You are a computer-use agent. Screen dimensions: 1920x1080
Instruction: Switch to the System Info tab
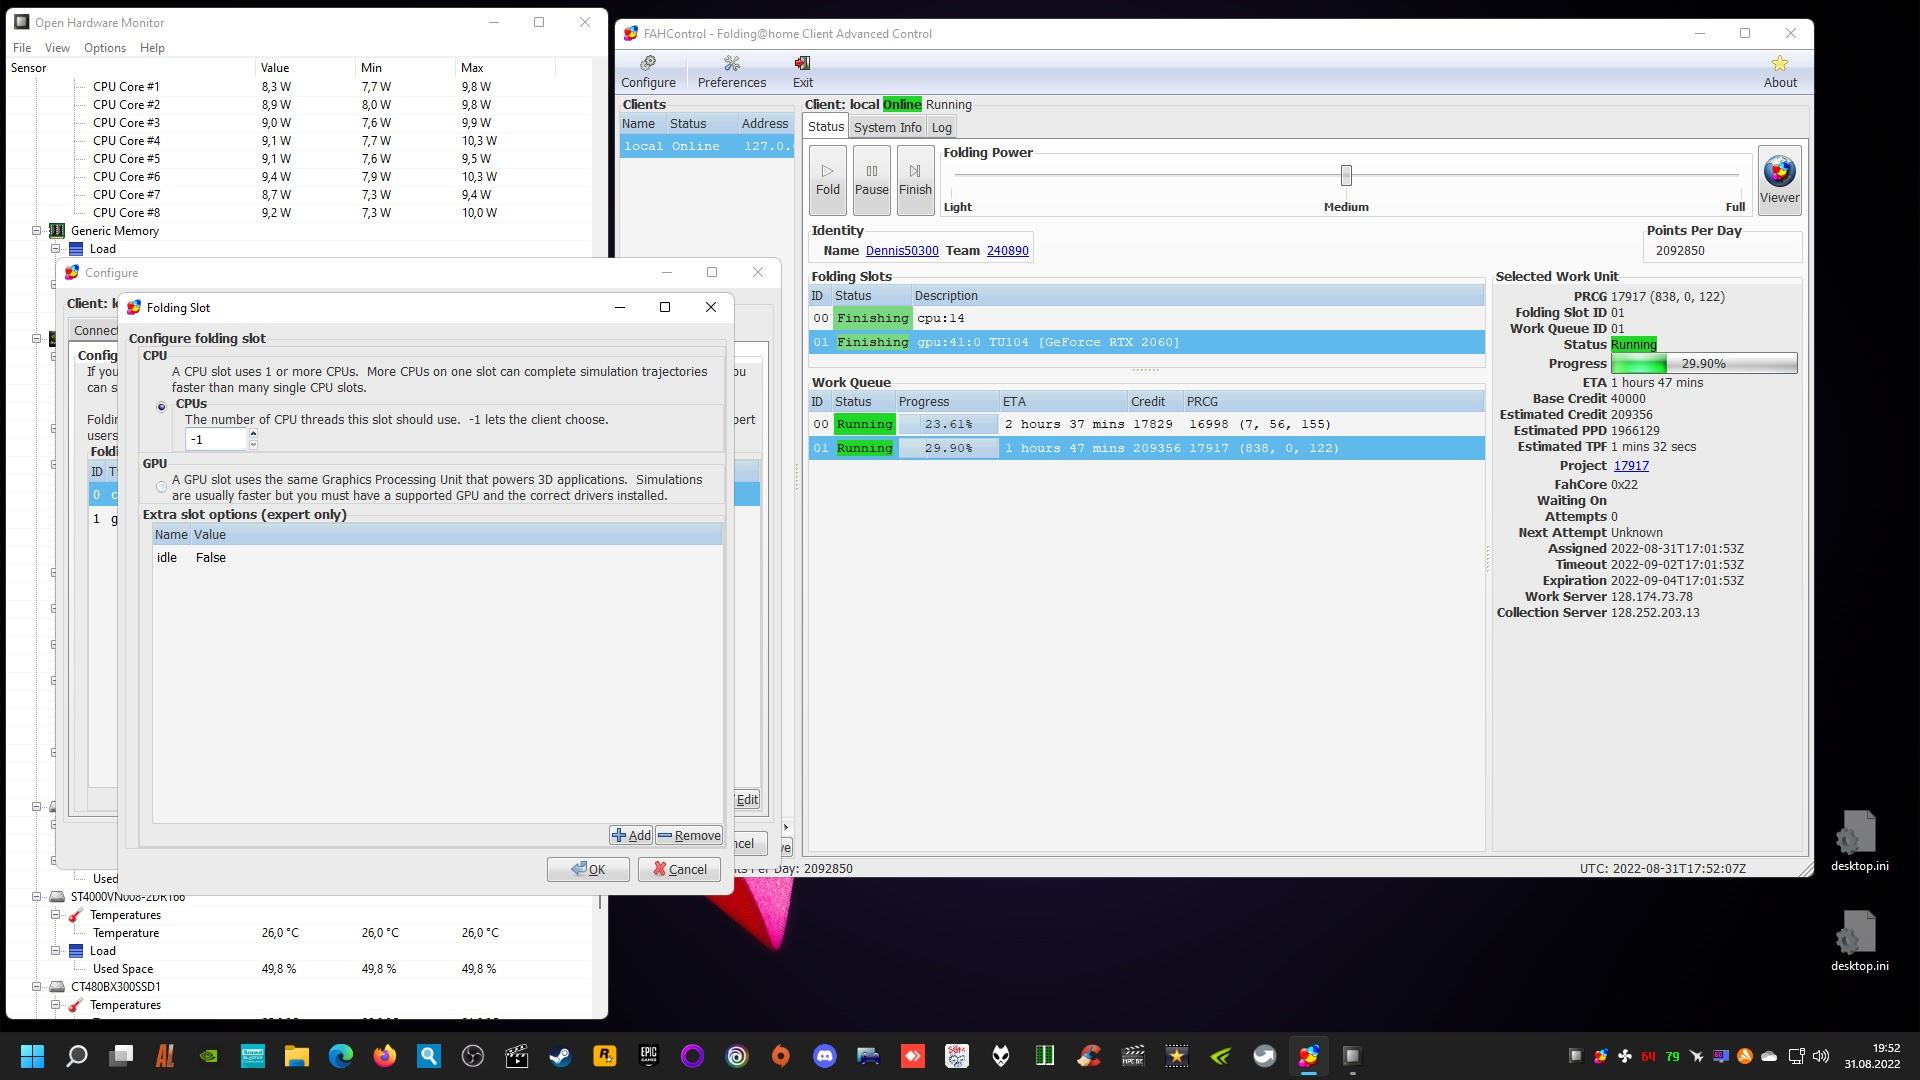pyautogui.click(x=887, y=128)
